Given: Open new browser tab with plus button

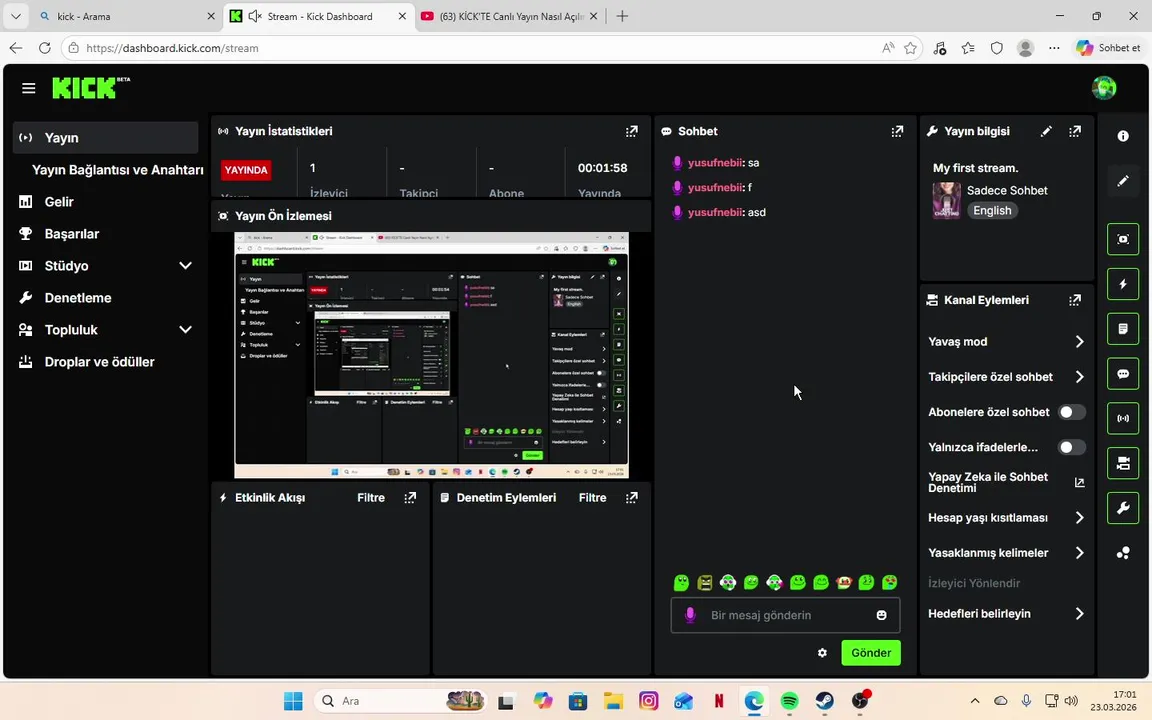Looking at the screenshot, I should point(622,16).
